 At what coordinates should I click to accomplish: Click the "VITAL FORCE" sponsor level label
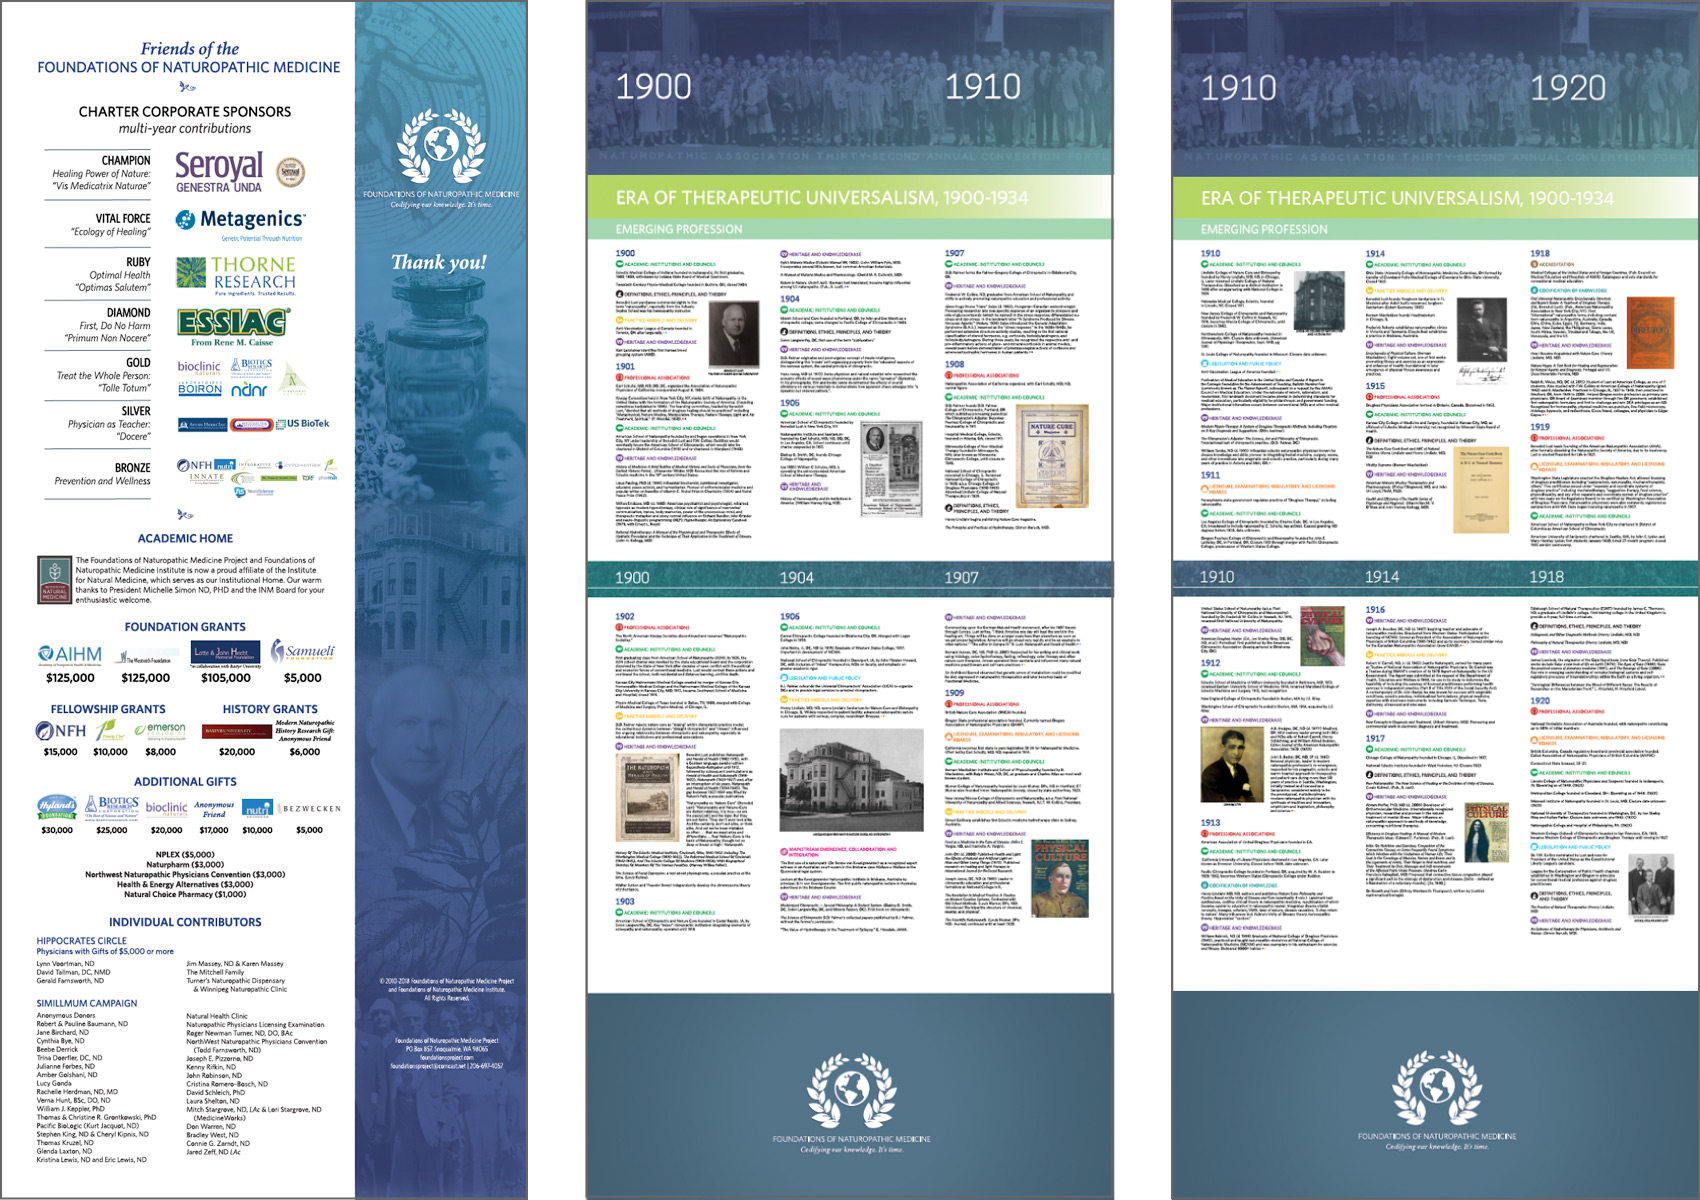coord(123,218)
